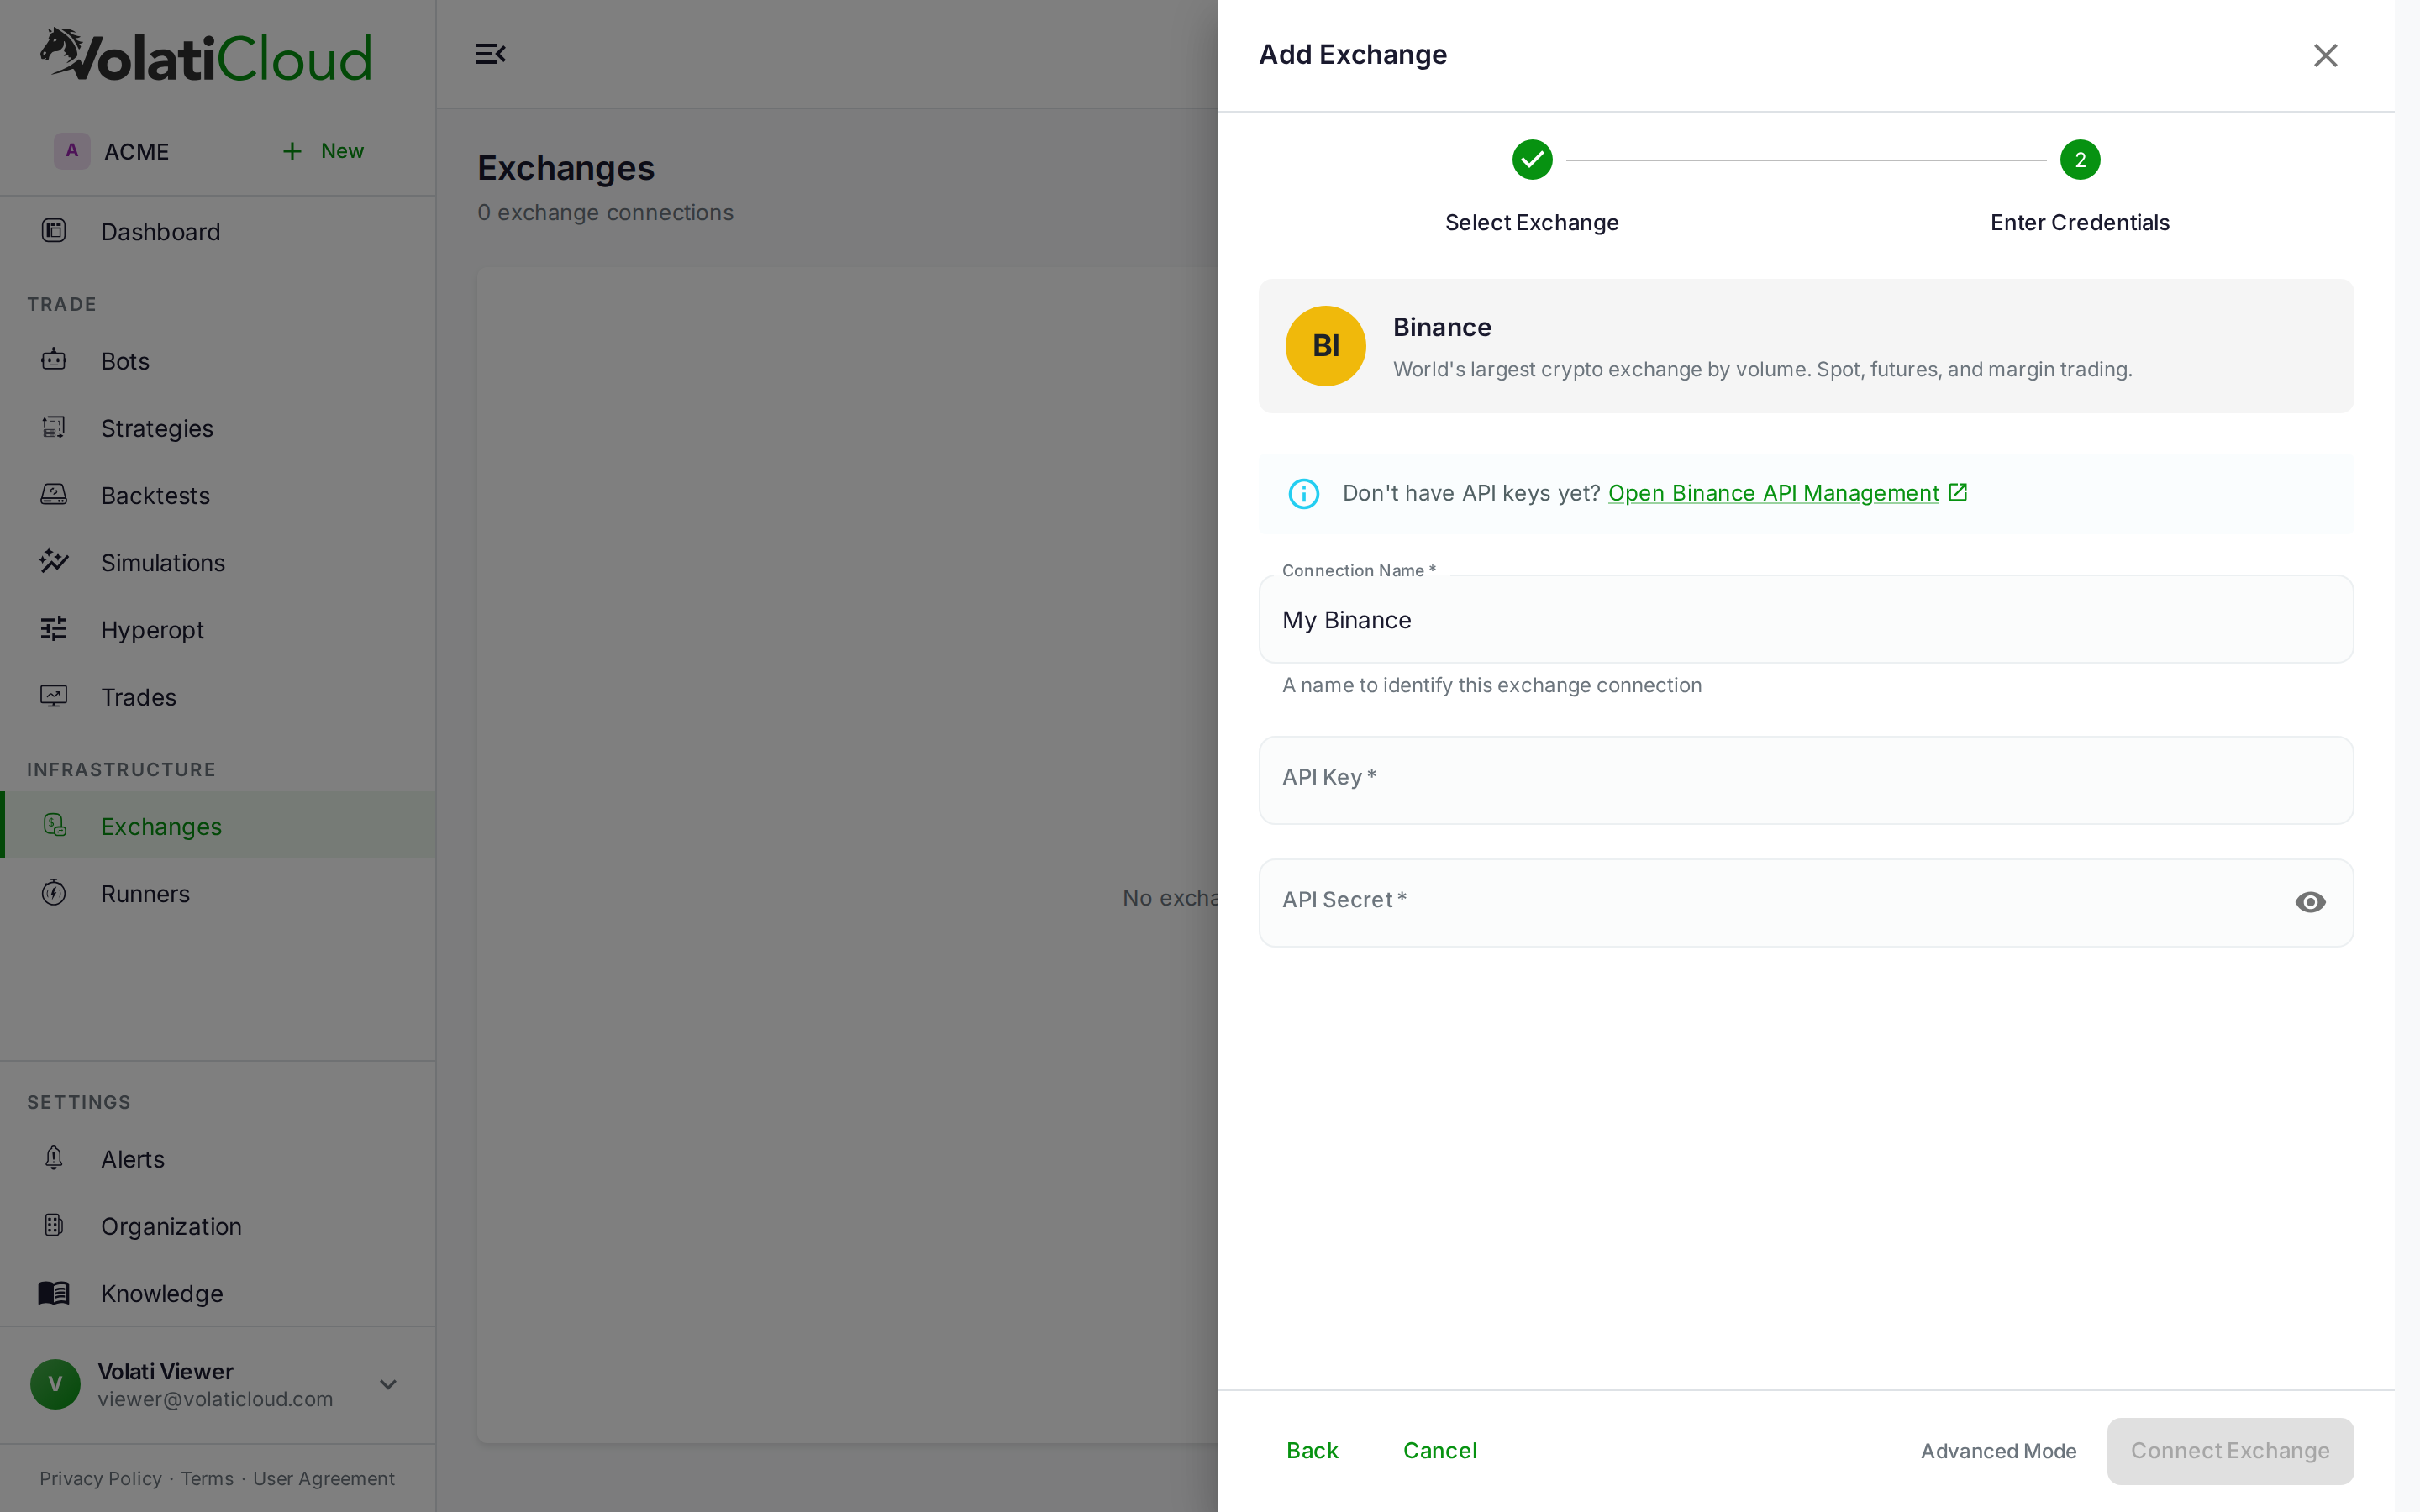The height and width of the screenshot is (1512, 2420).
Task: Close the Add Exchange panel
Action: pyautogui.click(x=2326, y=55)
